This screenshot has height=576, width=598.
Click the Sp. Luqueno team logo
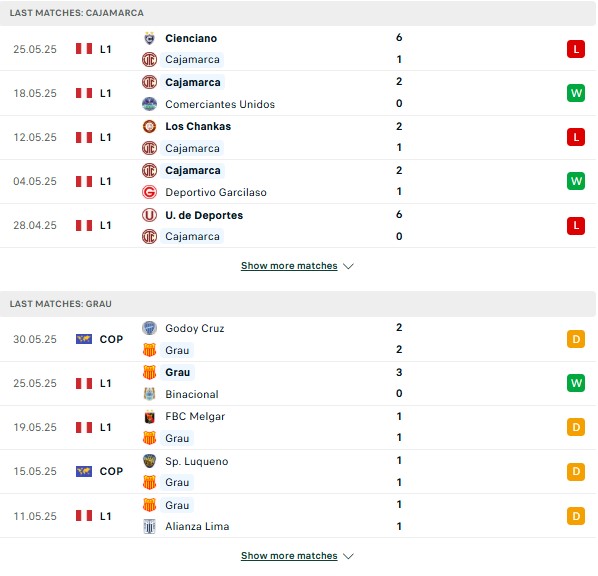click(x=149, y=461)
